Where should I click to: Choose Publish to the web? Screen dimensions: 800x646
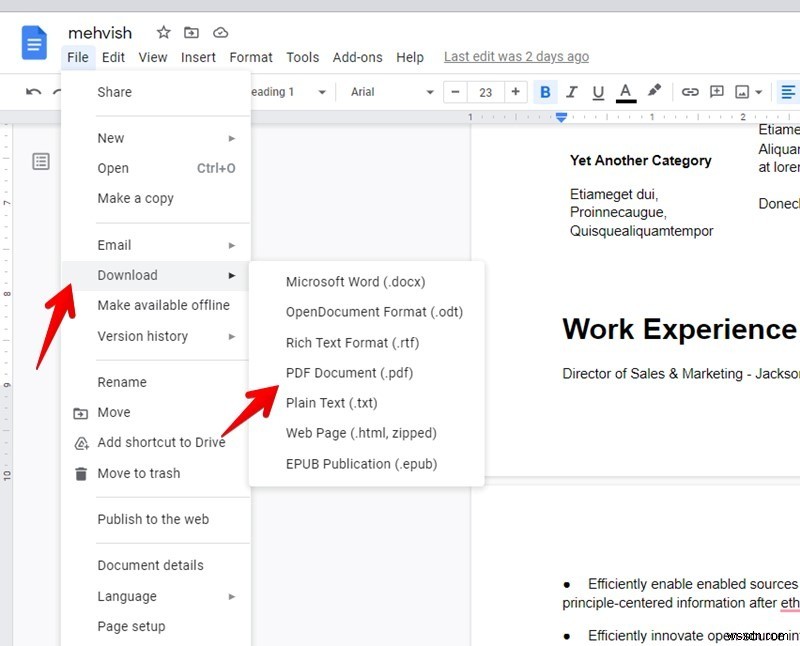156,519
